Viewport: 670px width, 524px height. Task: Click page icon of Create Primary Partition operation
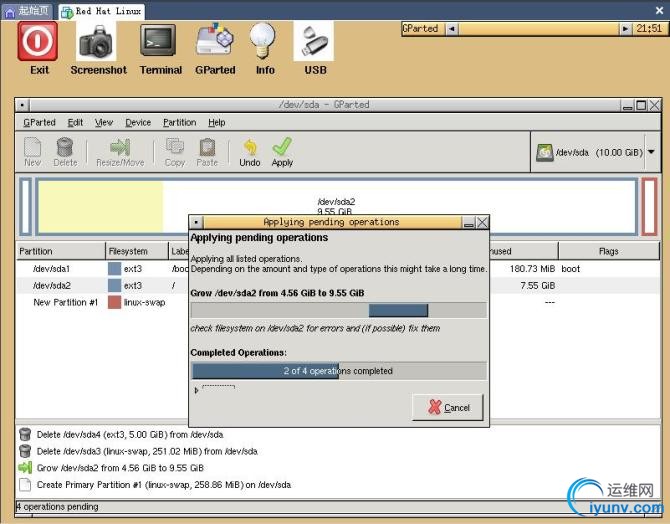(25, 485)
